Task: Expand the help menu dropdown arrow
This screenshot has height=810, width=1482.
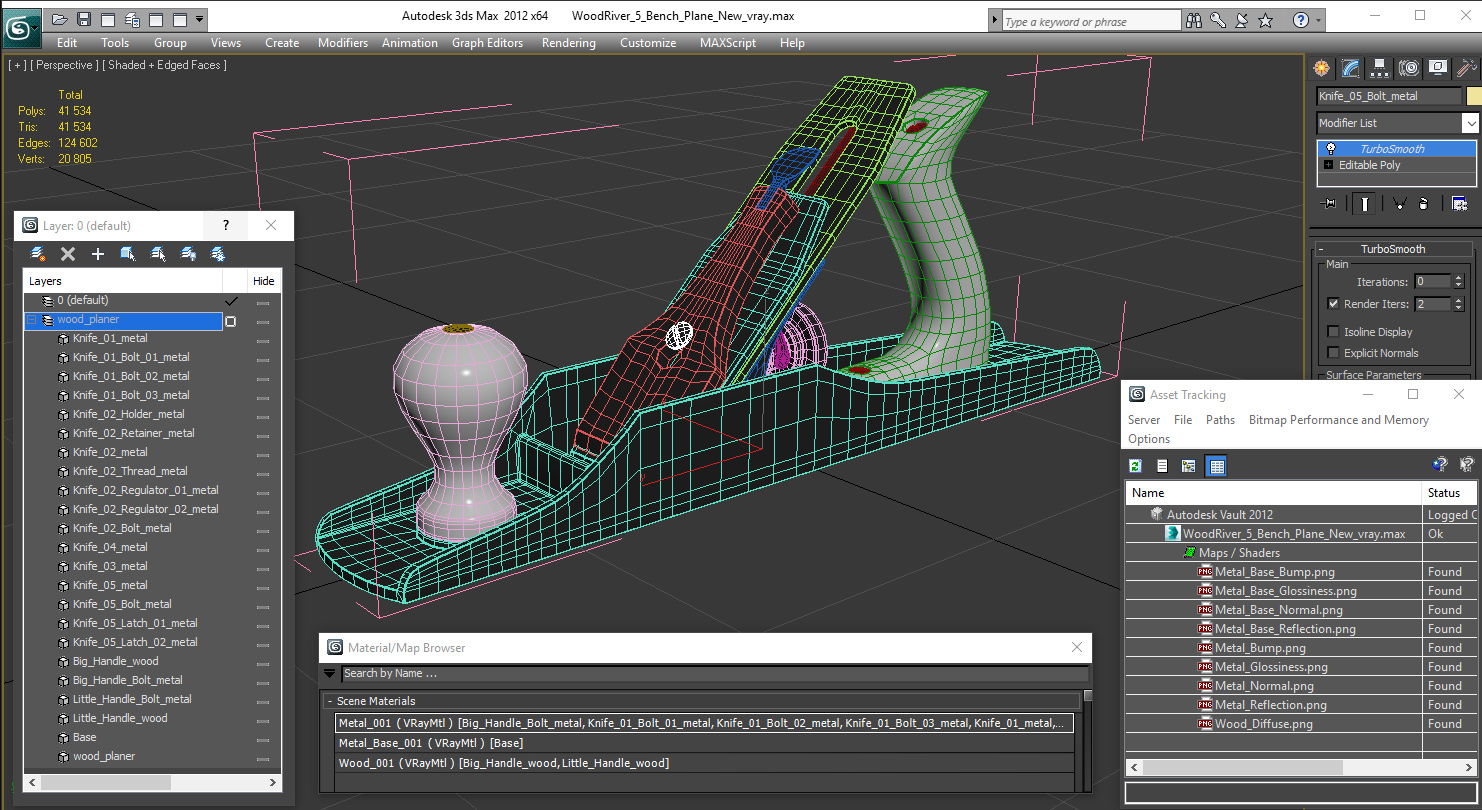Action: (x=1317, y=20)
